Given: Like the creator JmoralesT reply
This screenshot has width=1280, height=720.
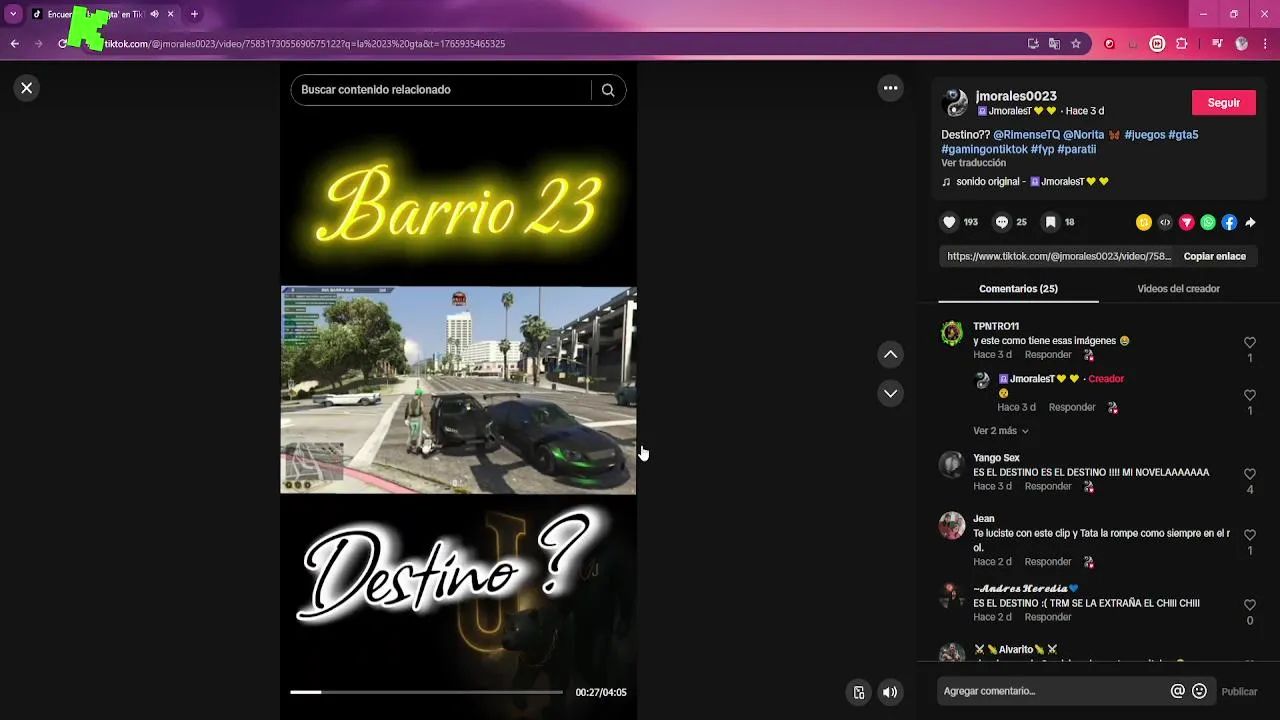Looking at the screenshot, I should click(1249, 396).
